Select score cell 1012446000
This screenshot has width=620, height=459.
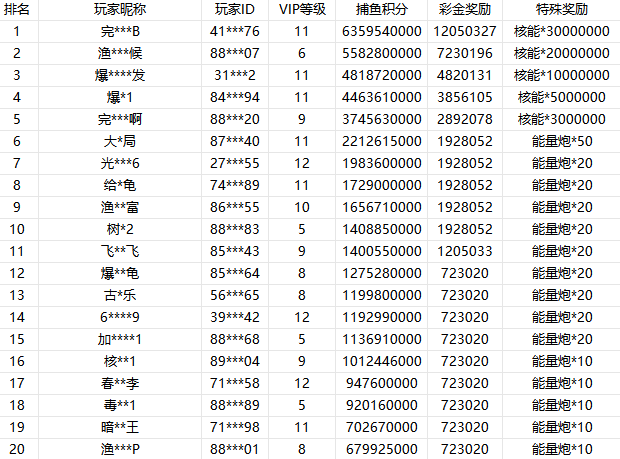coord(382,361)
